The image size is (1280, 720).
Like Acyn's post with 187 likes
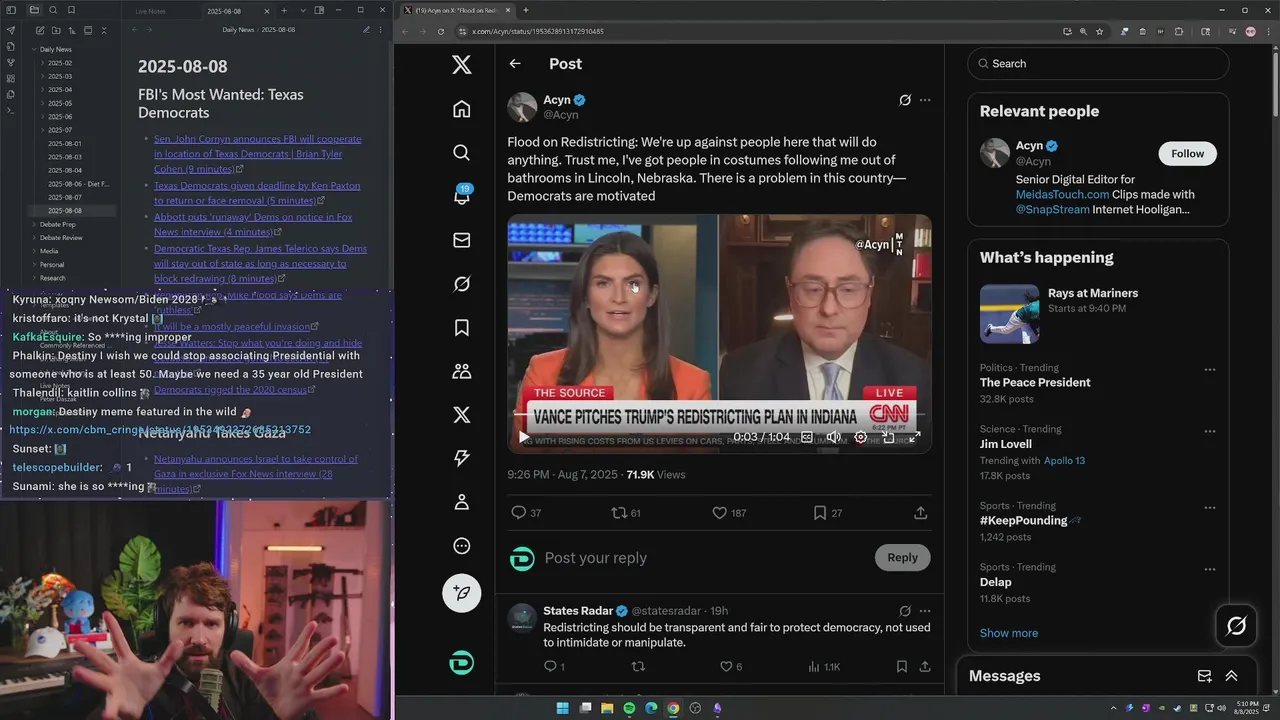click(x=719, y=513)
